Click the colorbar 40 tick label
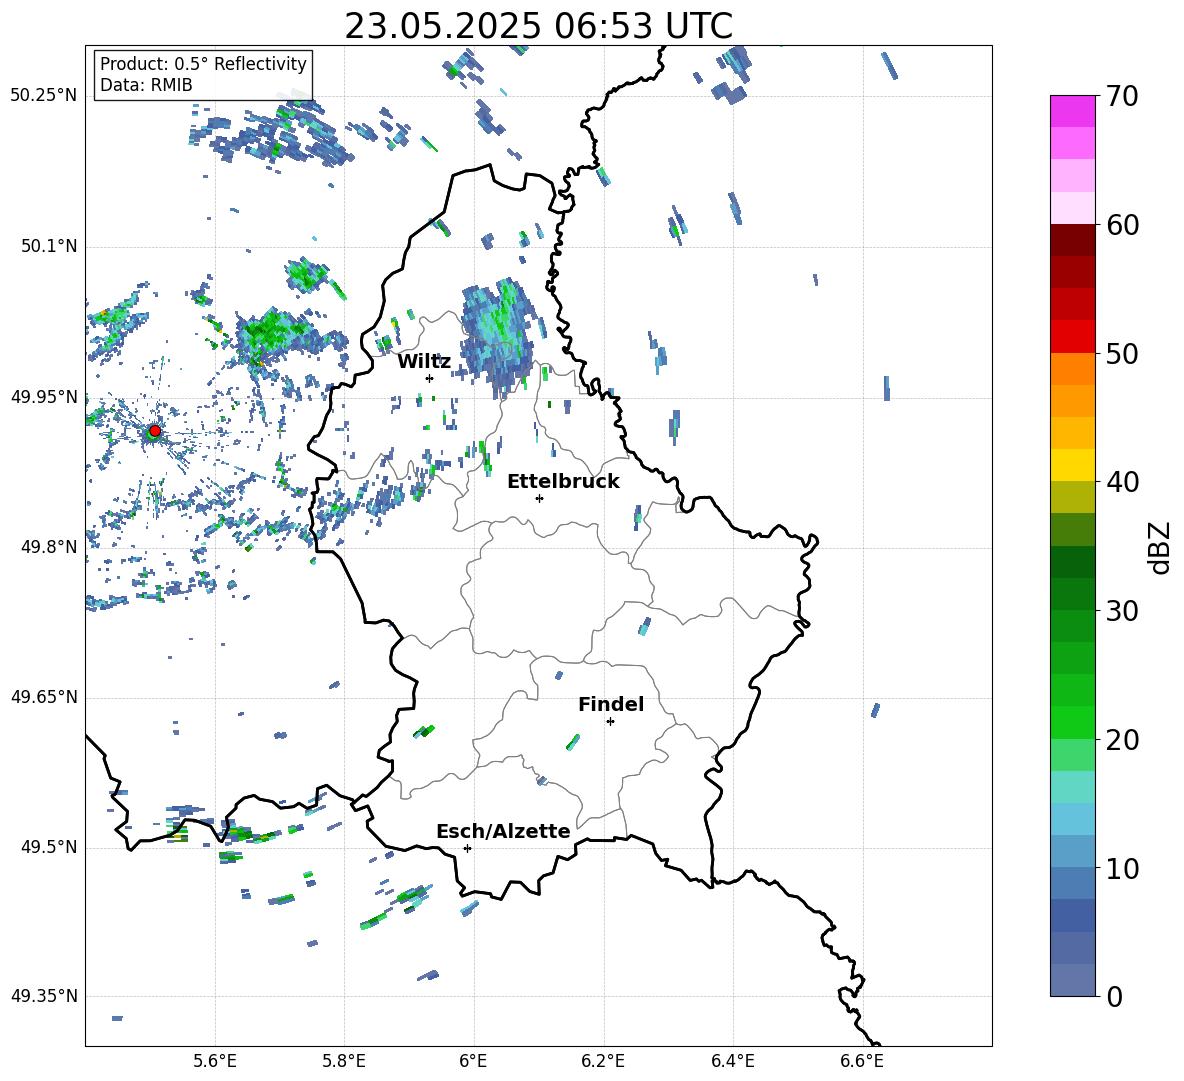 pos(1123,482)
